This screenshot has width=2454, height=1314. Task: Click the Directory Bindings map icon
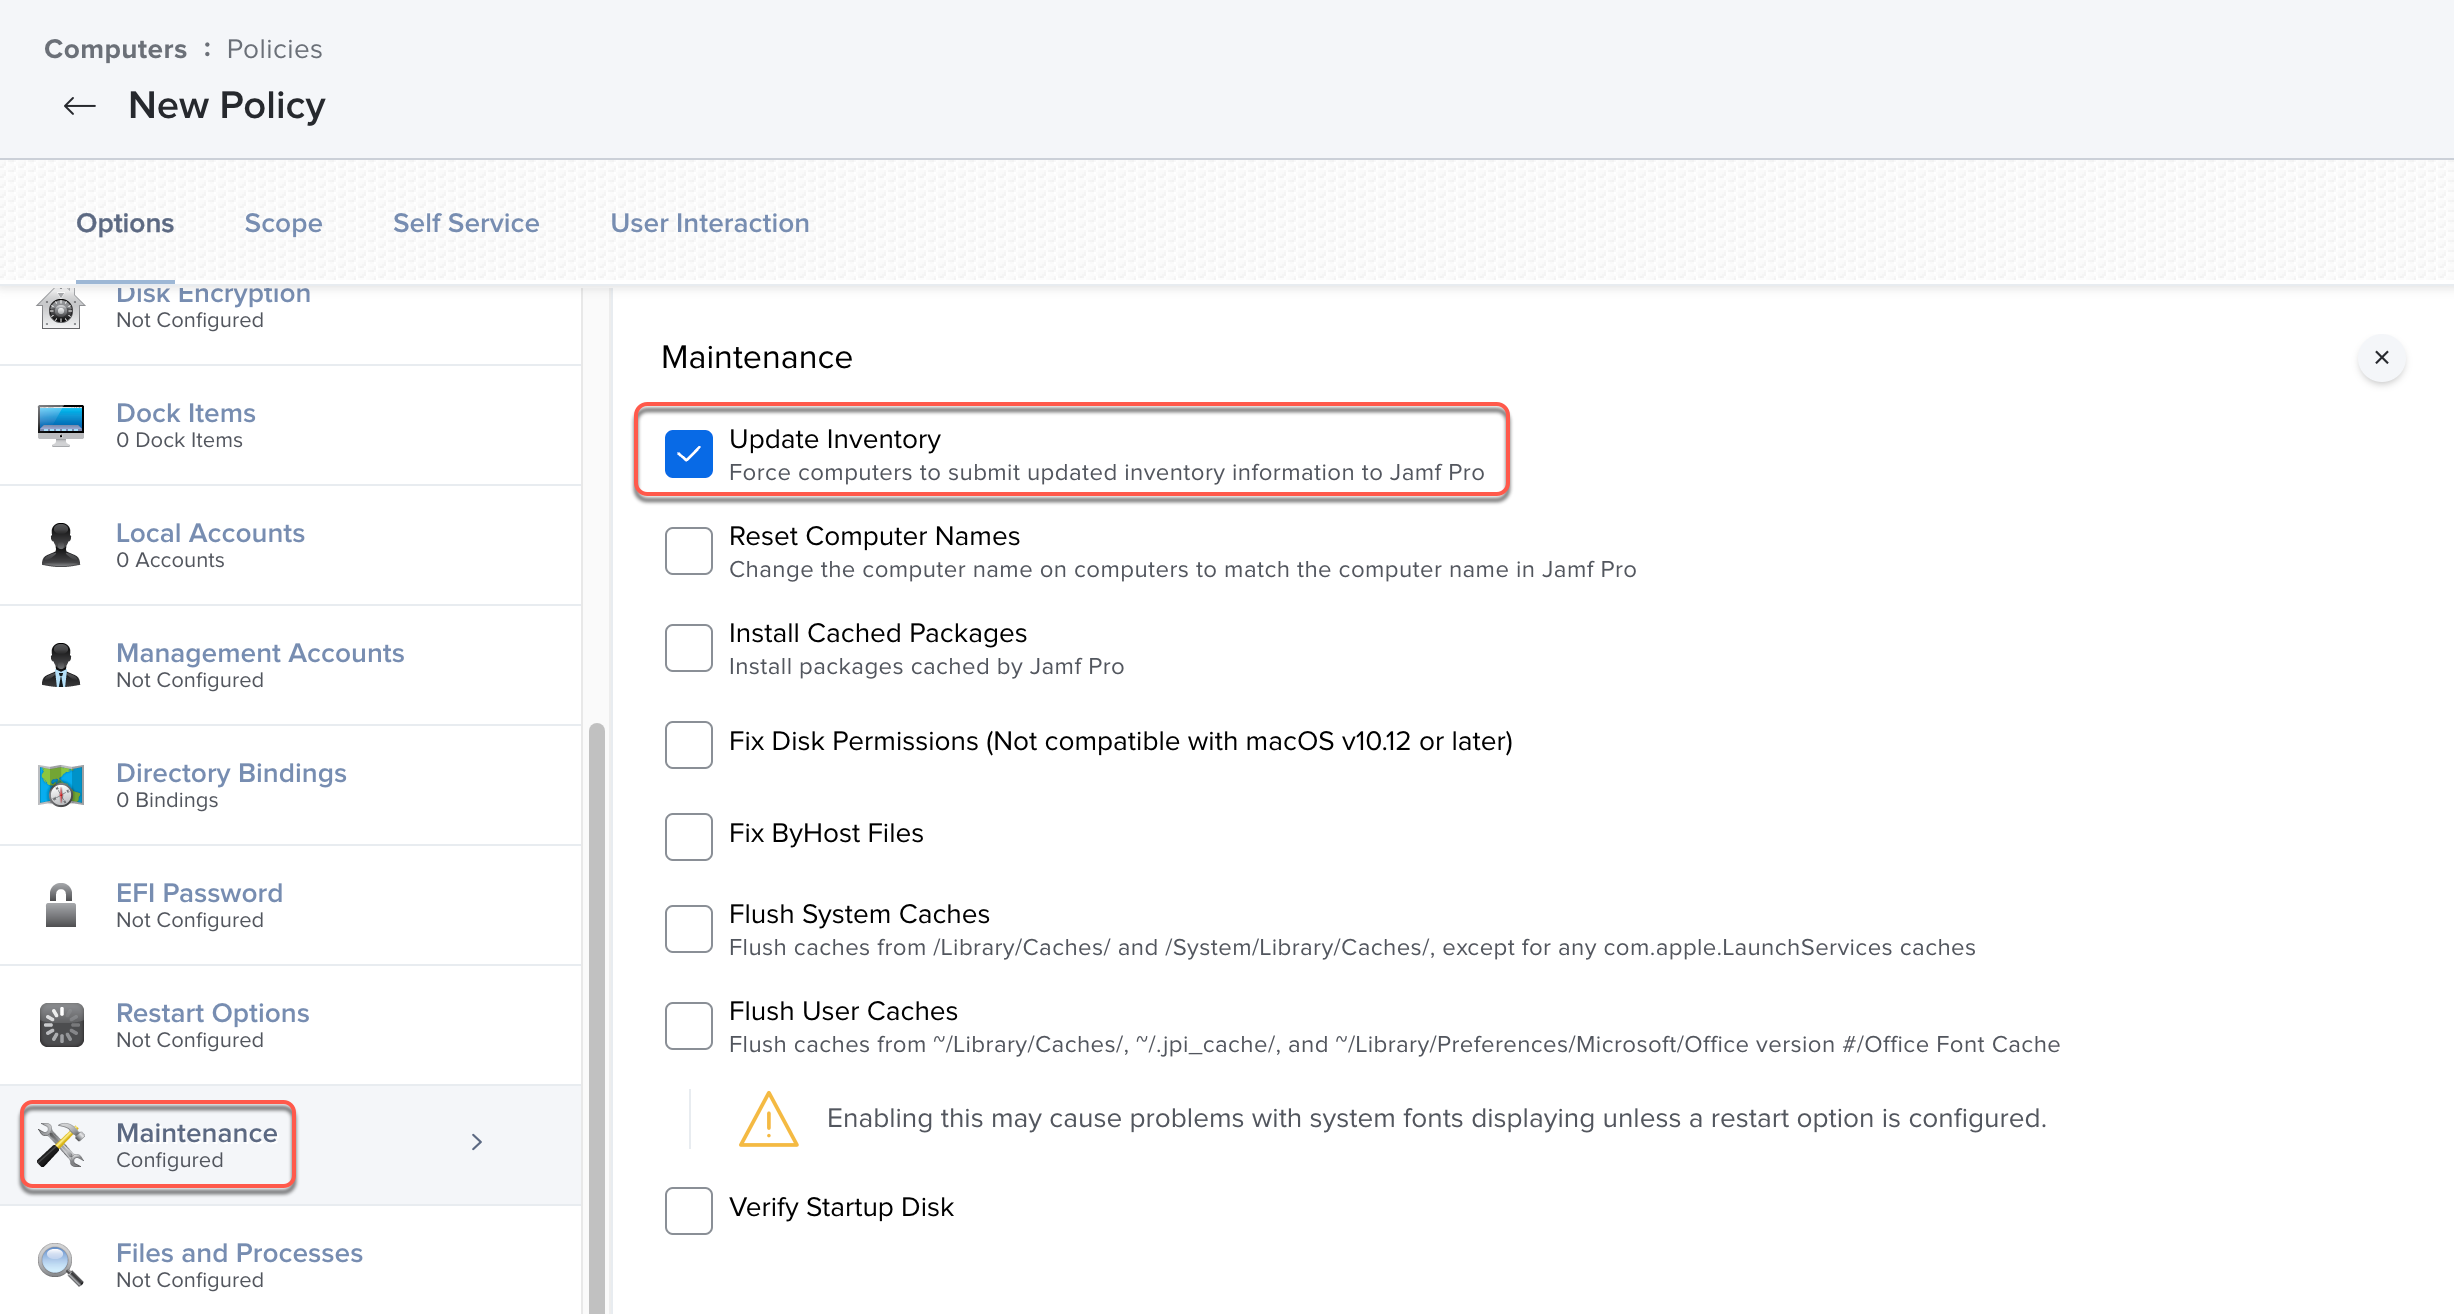pos(61,785)
